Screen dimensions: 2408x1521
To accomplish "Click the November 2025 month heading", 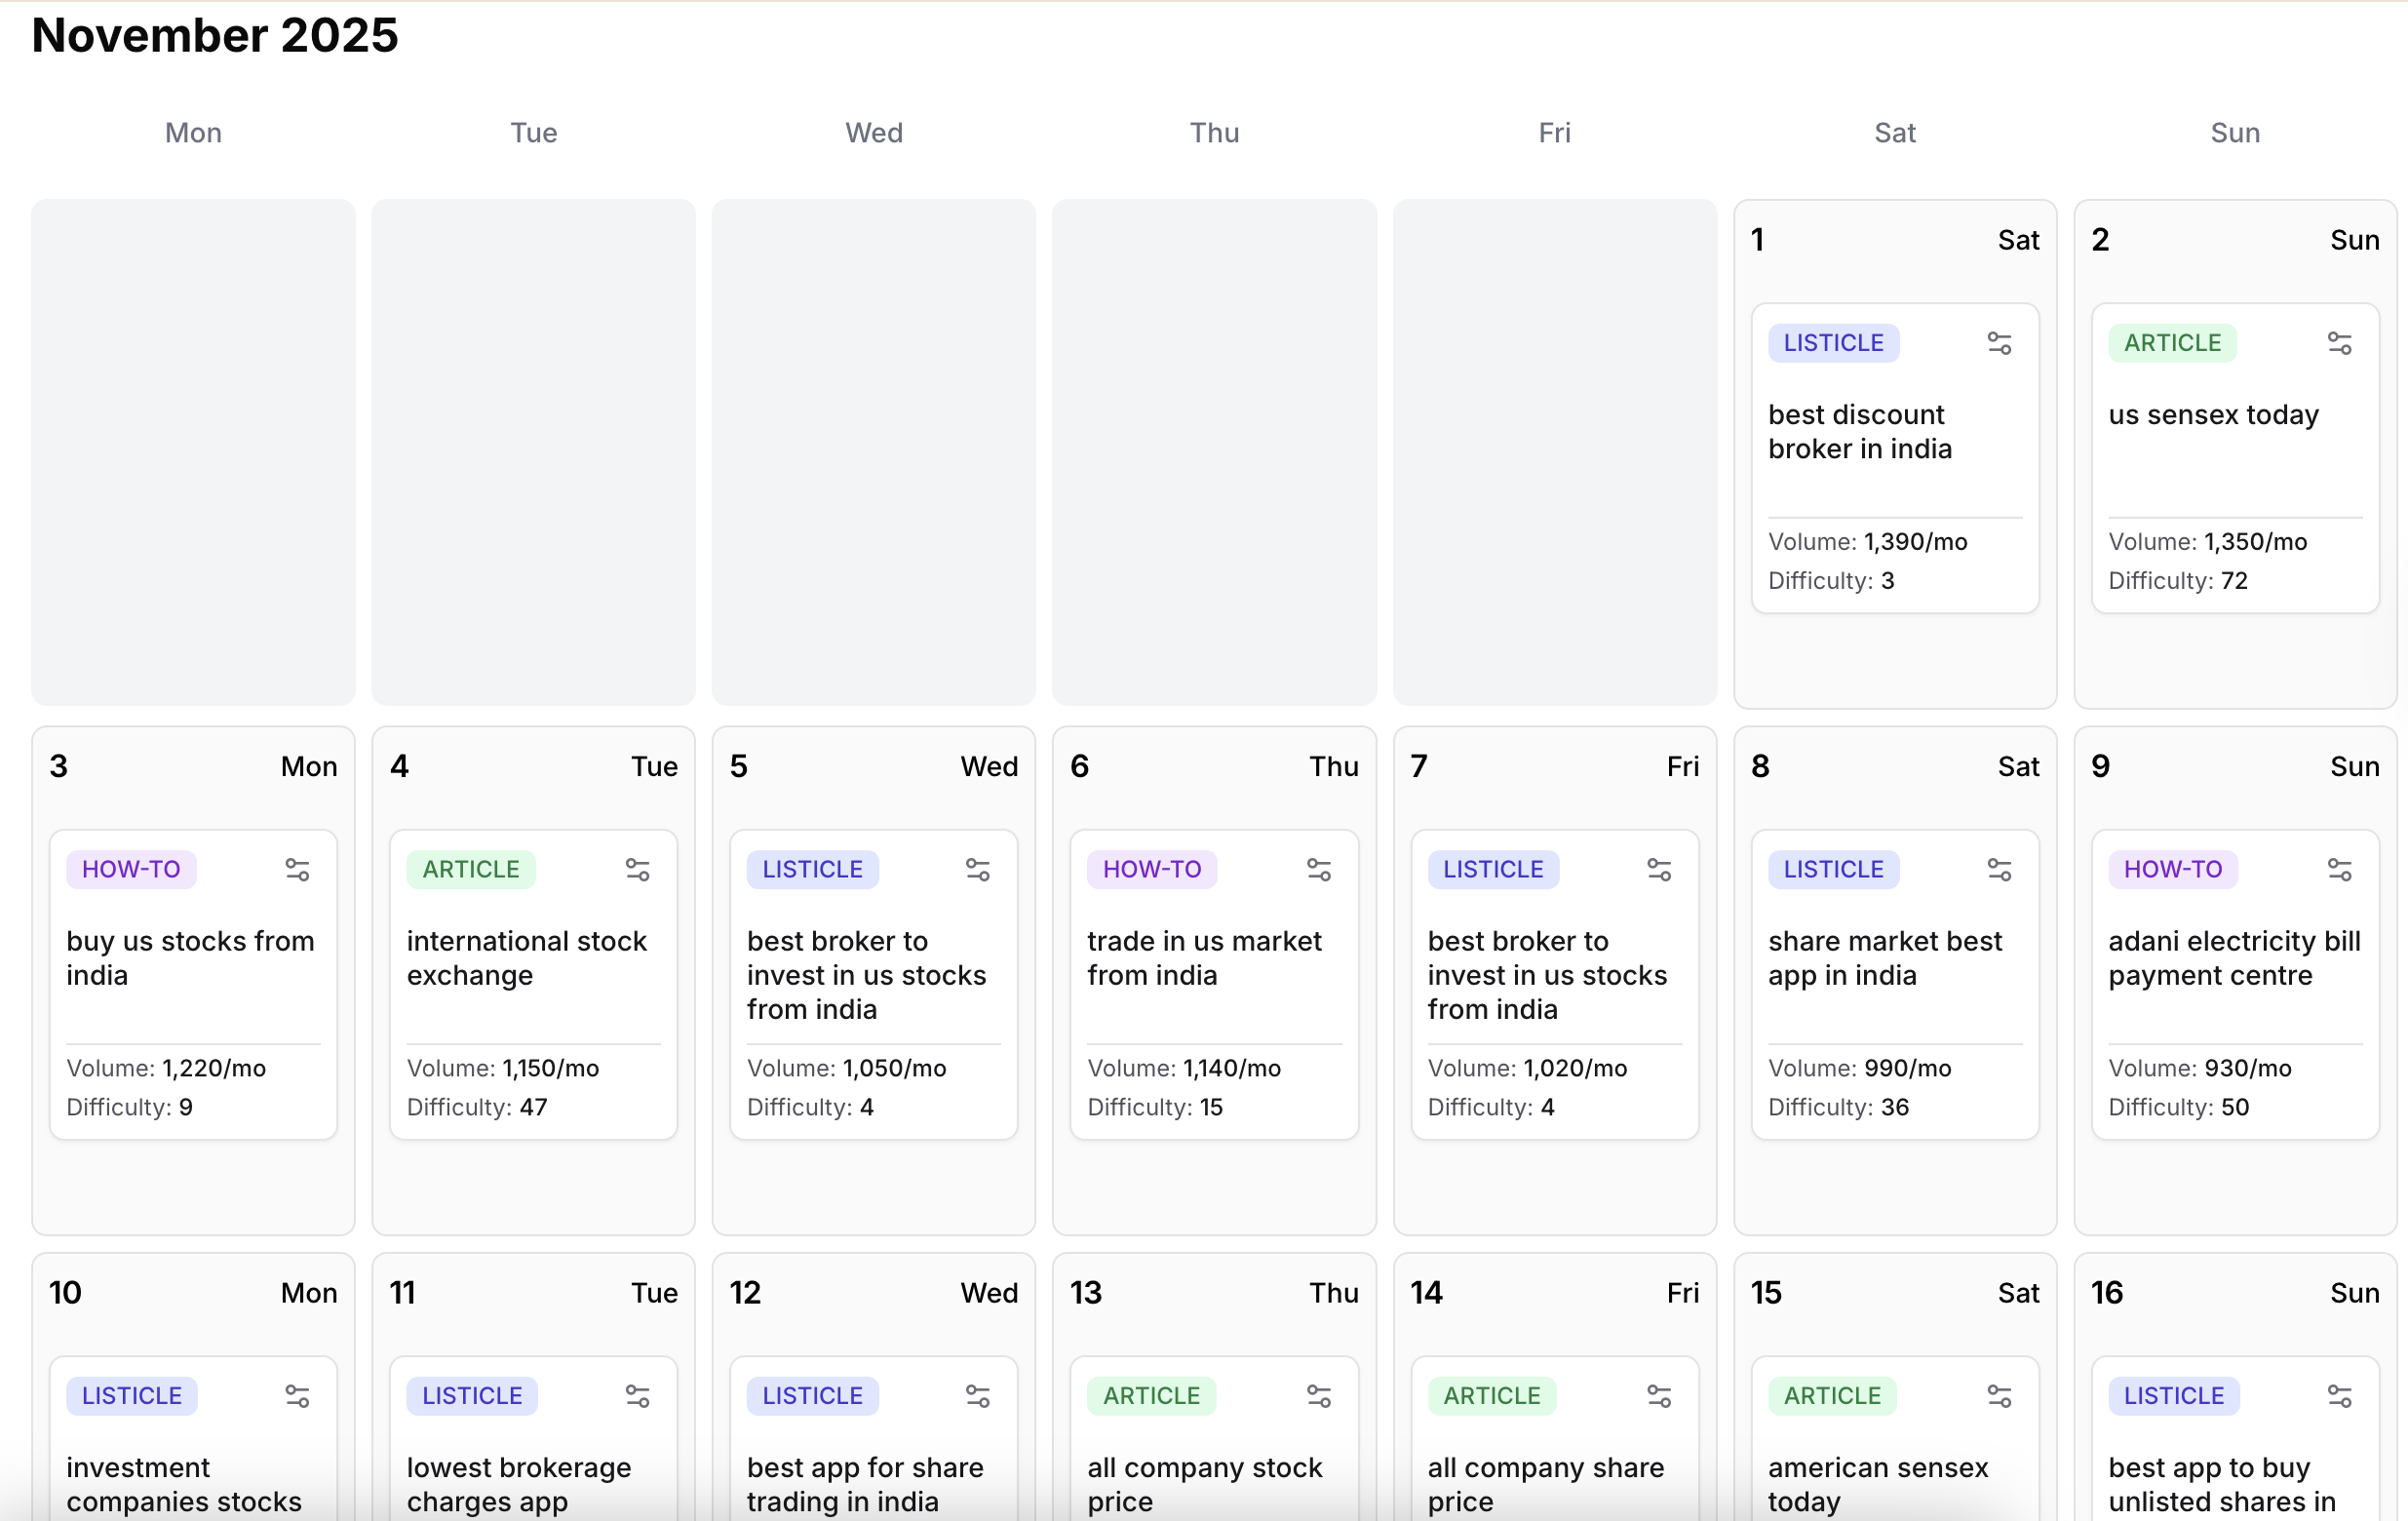I will [215, 36].
